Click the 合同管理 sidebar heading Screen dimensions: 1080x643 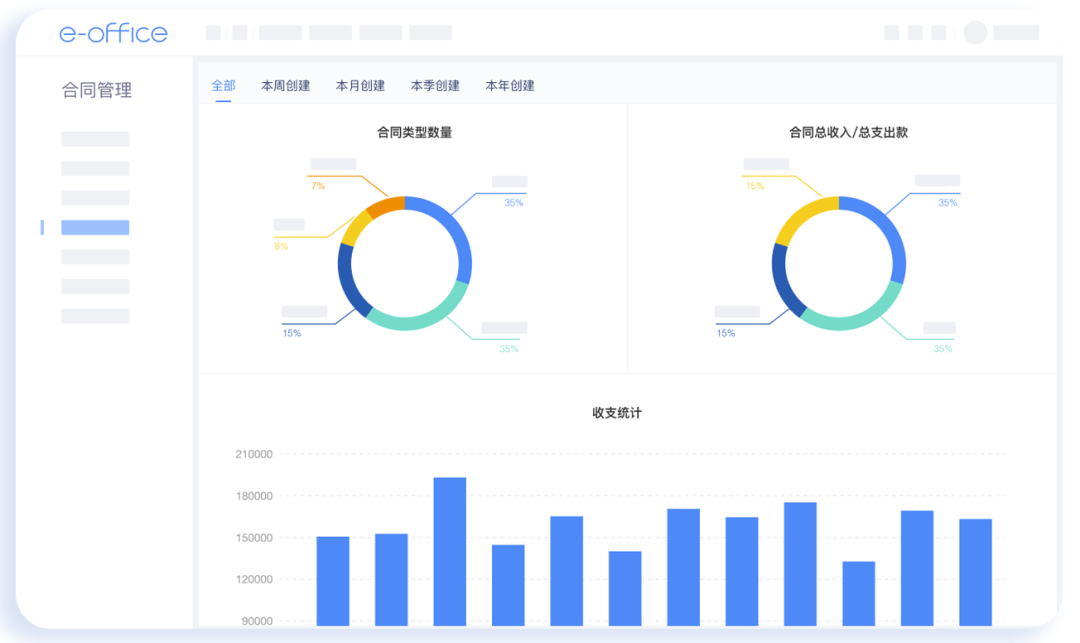(98, 90)
